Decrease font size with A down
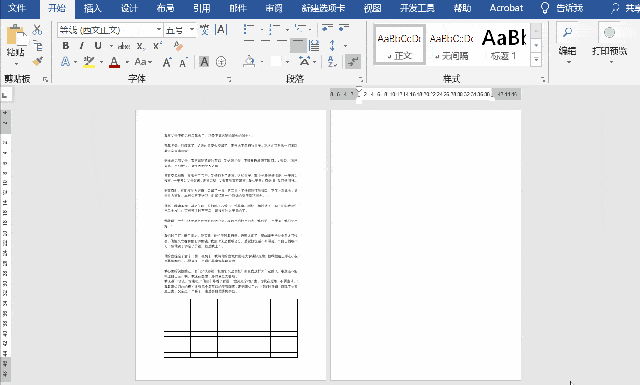Image resolution: width=640 pixels, height=385 pixels. [183, 62]
